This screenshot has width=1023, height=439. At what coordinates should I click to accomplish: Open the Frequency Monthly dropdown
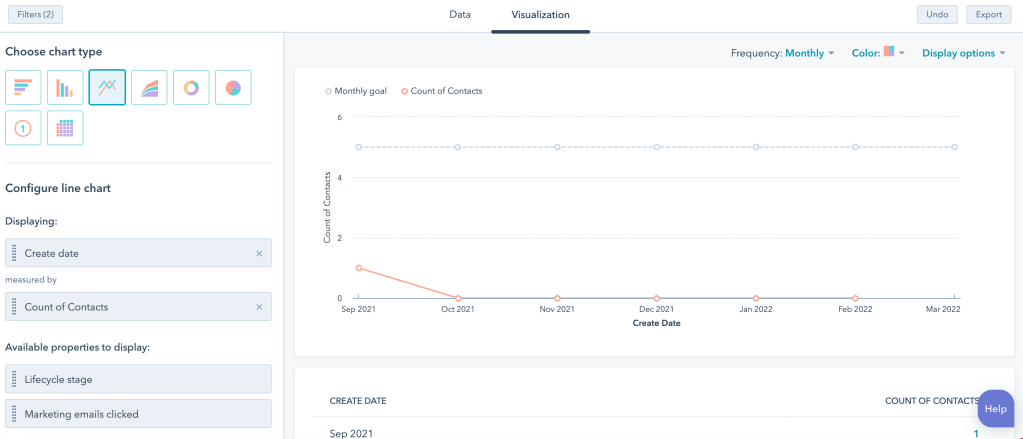tap(809, 53)
